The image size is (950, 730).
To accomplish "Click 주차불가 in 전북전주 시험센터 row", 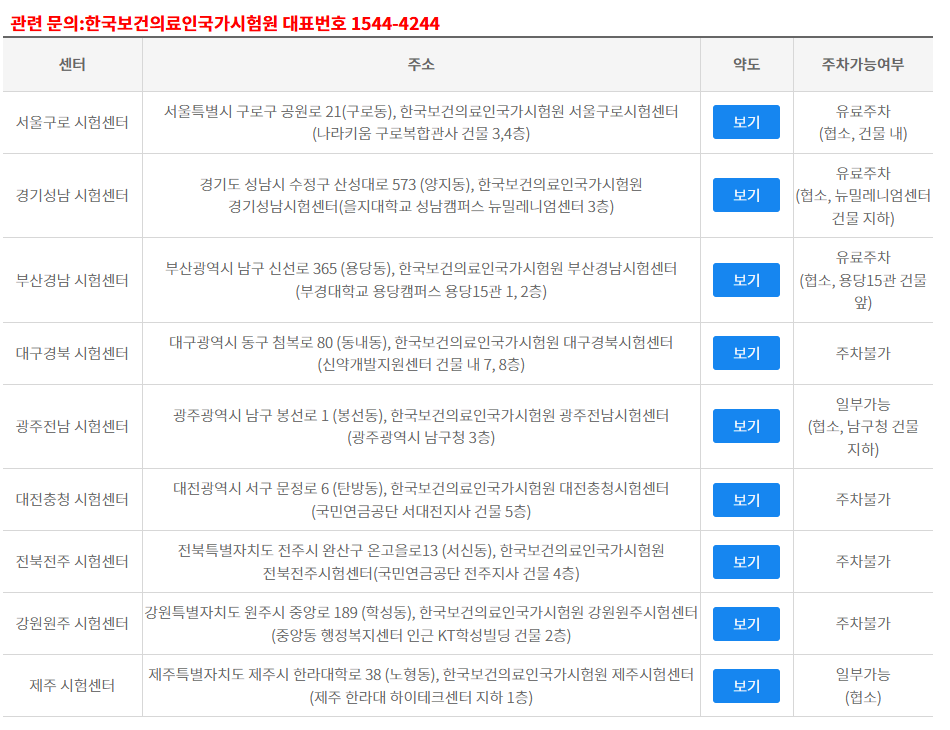I will (863, 562).
